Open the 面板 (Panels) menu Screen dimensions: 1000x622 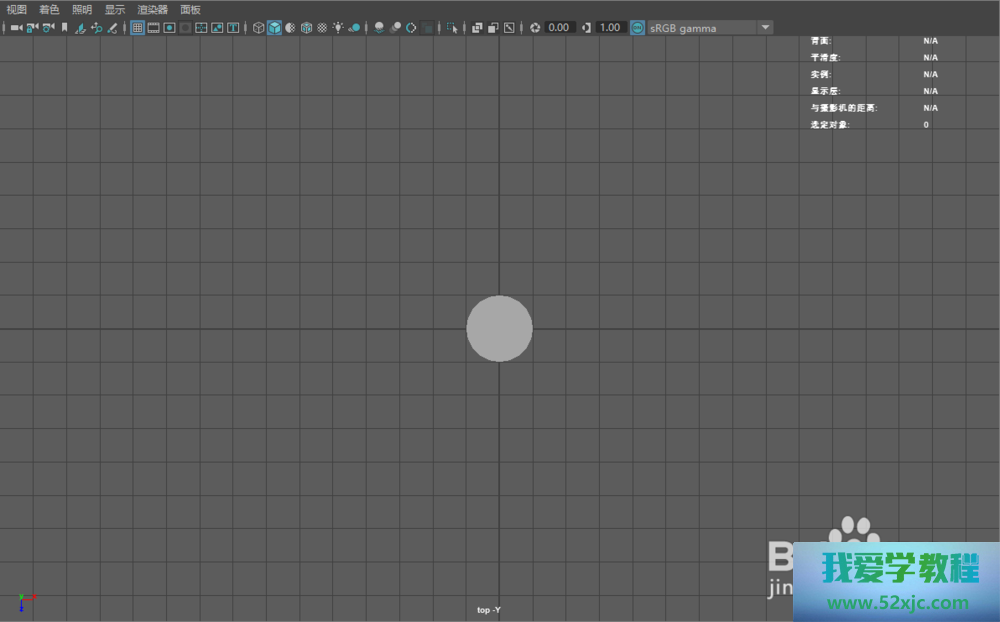190,9
